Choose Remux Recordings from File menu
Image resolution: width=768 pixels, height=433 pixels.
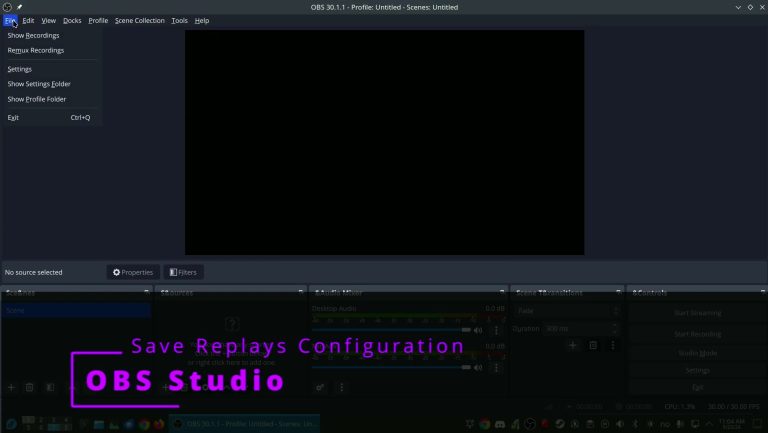[51, 50]
